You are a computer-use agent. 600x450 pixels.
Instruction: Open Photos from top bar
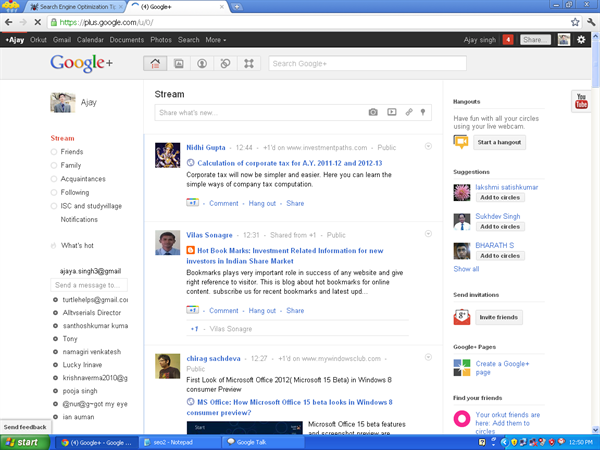(x=161, y=40)
